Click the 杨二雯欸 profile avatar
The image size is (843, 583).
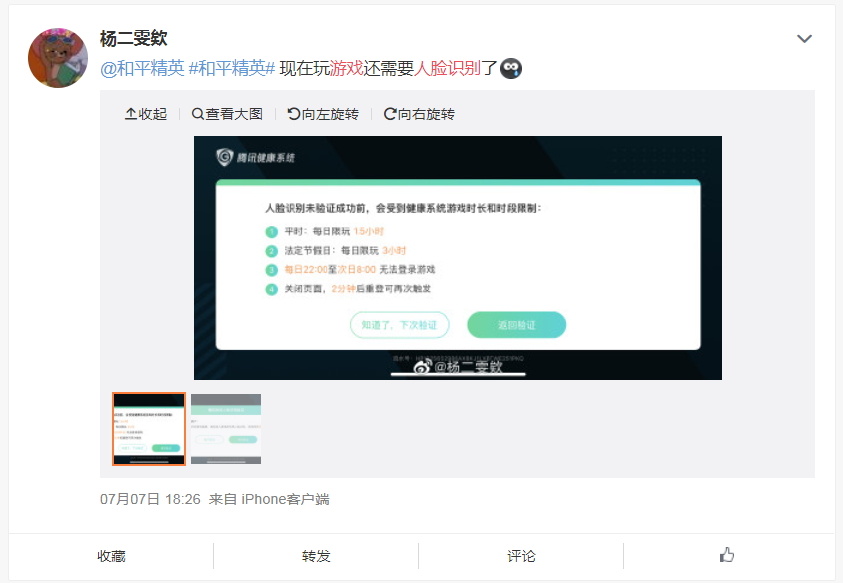pyautogui.click(x=58, y=58)
